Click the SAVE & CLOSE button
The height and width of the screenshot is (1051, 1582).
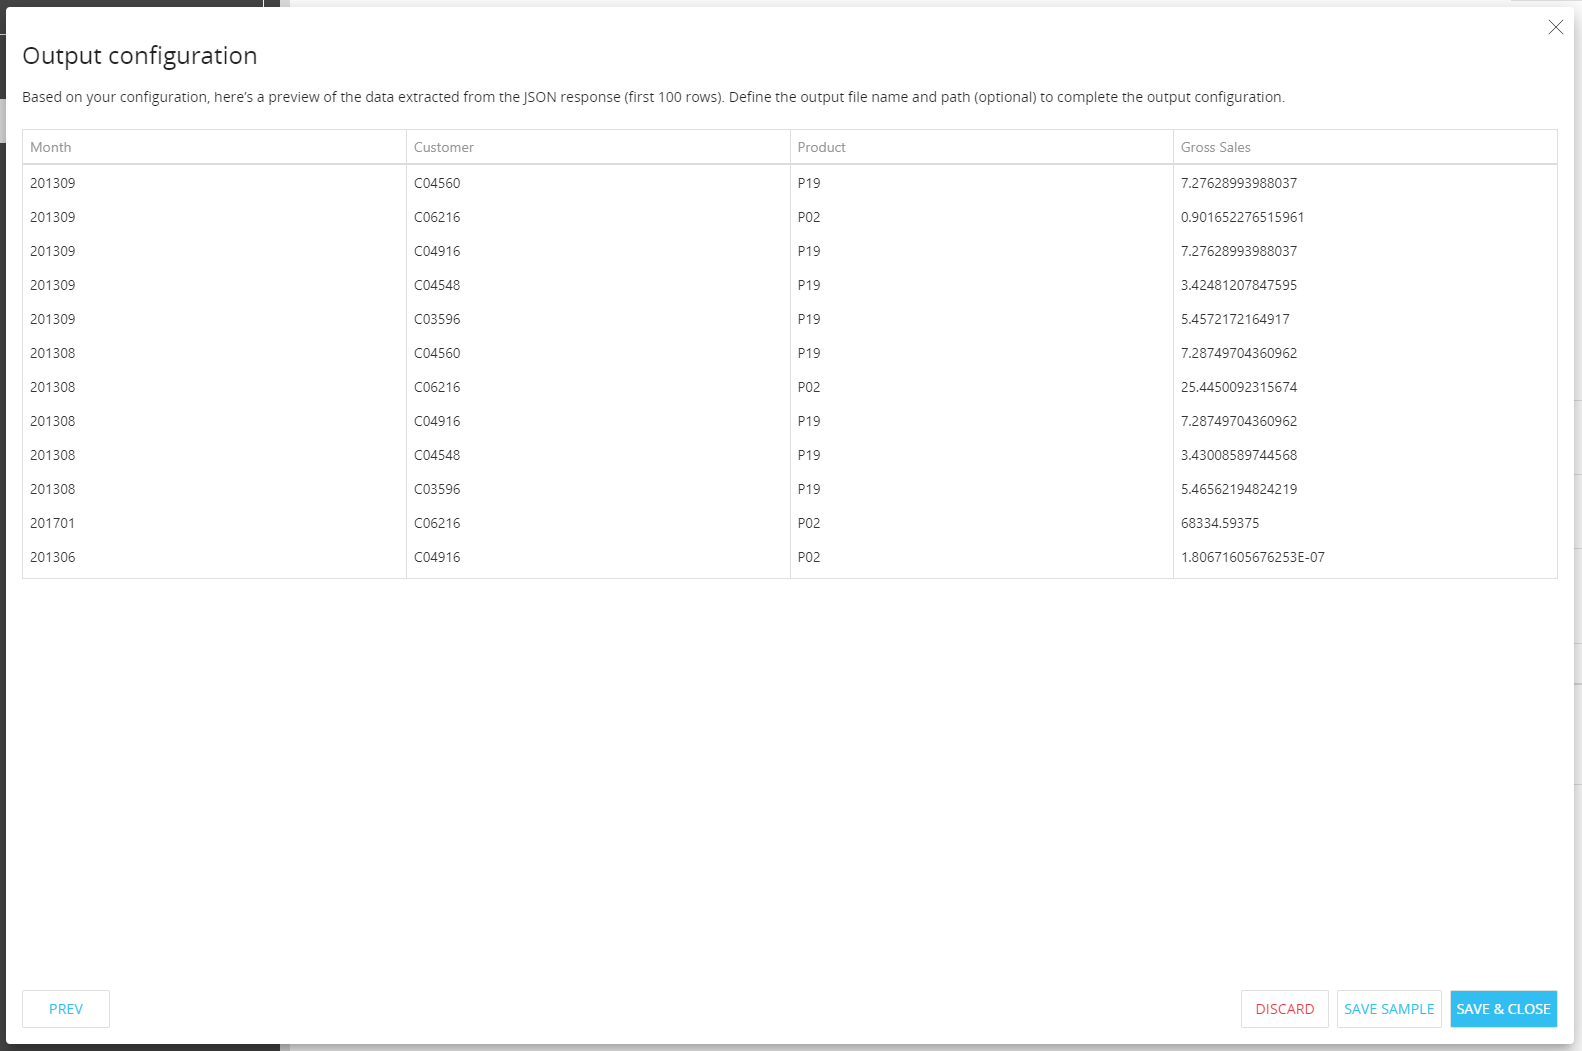point(1503,1009)
